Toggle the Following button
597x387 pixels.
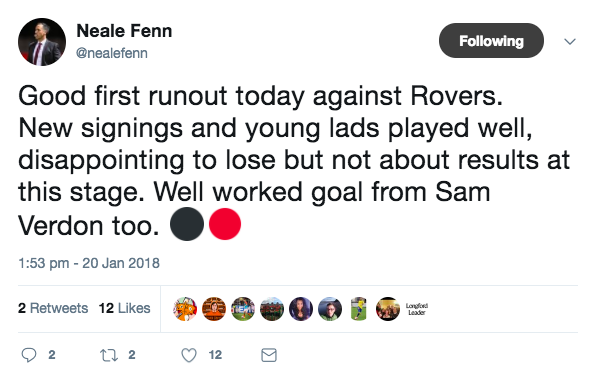(x=491, y=41)
